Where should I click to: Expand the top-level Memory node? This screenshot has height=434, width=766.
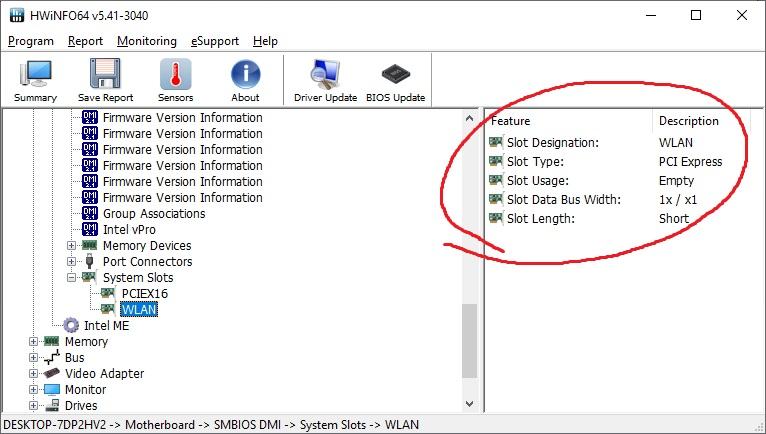pos(33,341)
